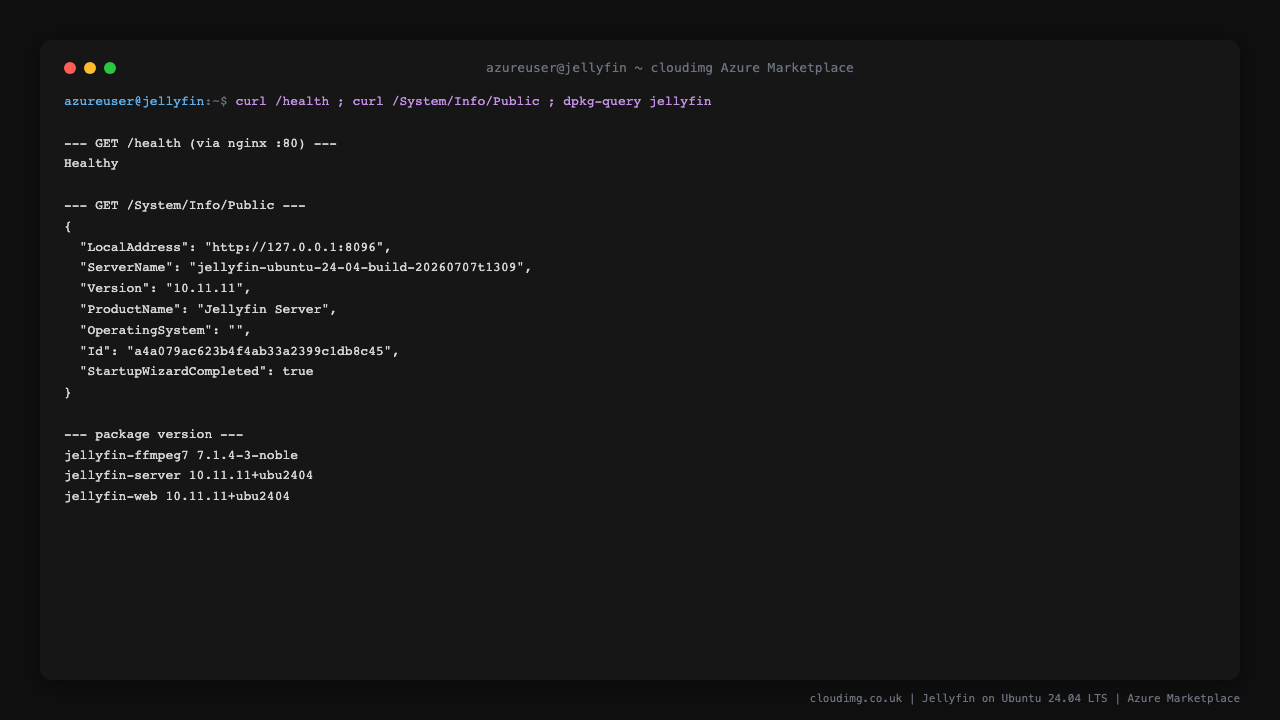Click the 'jellyfin-web 10.11.11+ubu2404' line

point(177,497)
